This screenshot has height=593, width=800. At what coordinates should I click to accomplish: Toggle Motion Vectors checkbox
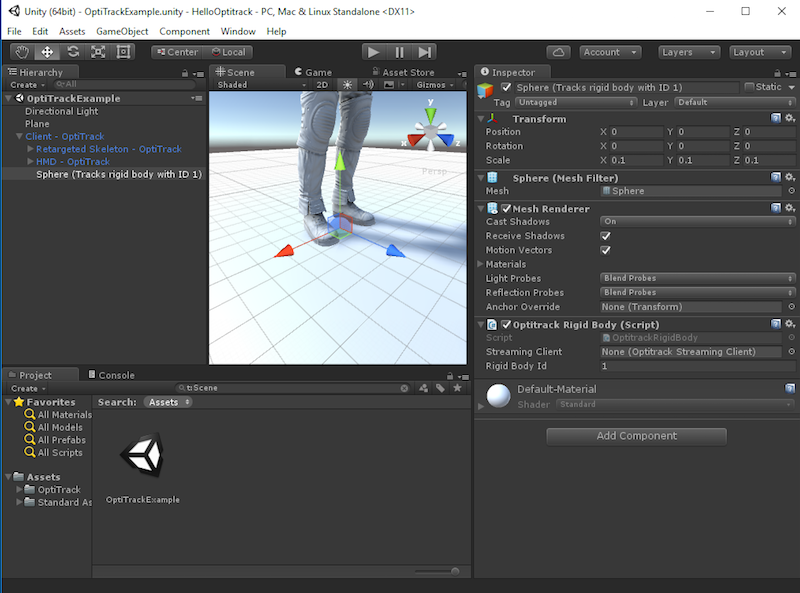[606, 250]
